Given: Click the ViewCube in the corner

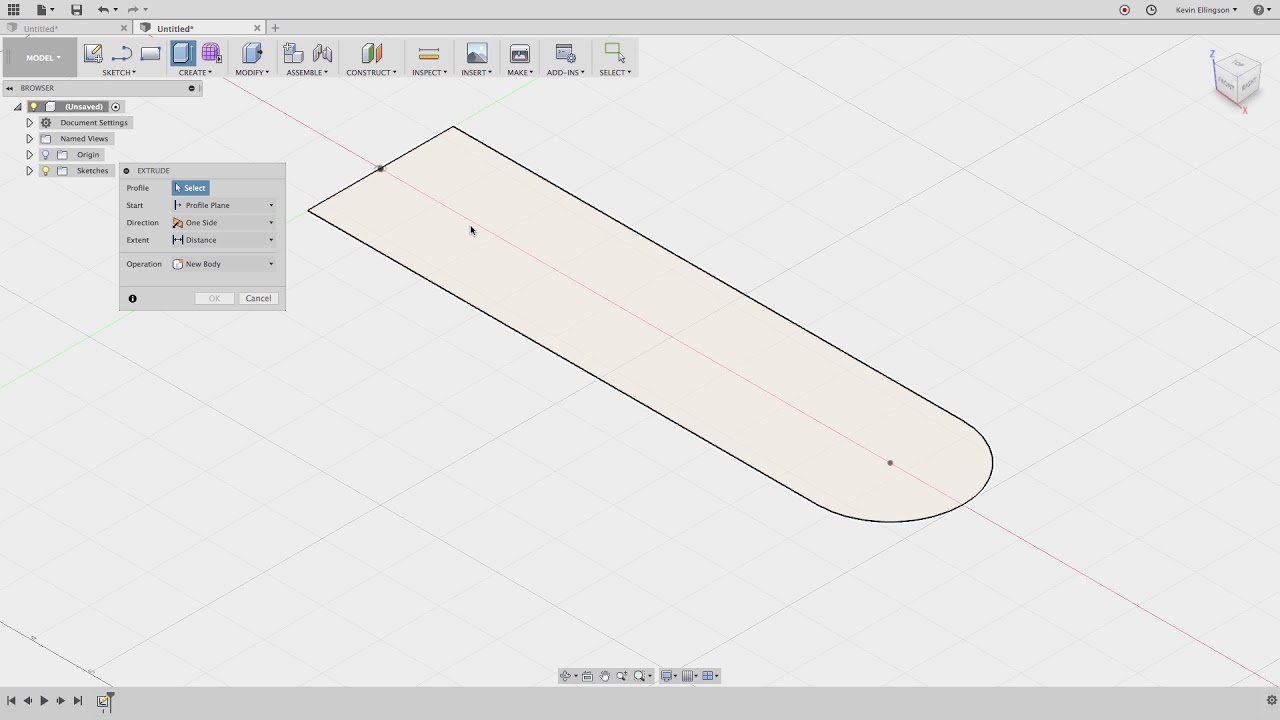Looking at the screenshot, I should click(x=1237, y=79).
